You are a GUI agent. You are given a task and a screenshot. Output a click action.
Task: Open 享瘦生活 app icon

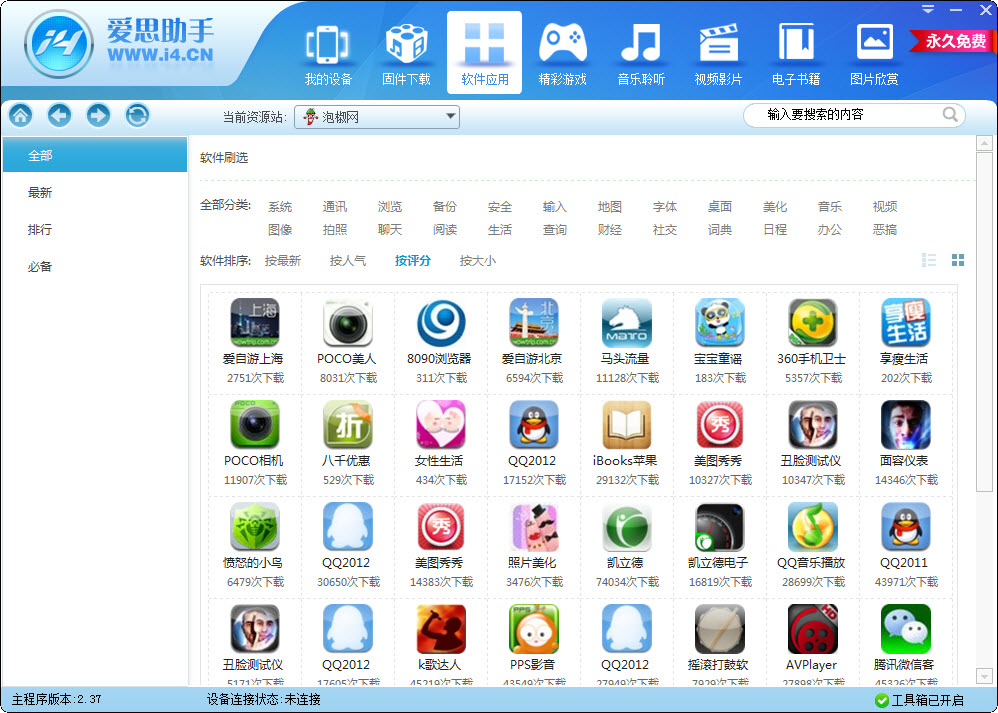(906, 323)
